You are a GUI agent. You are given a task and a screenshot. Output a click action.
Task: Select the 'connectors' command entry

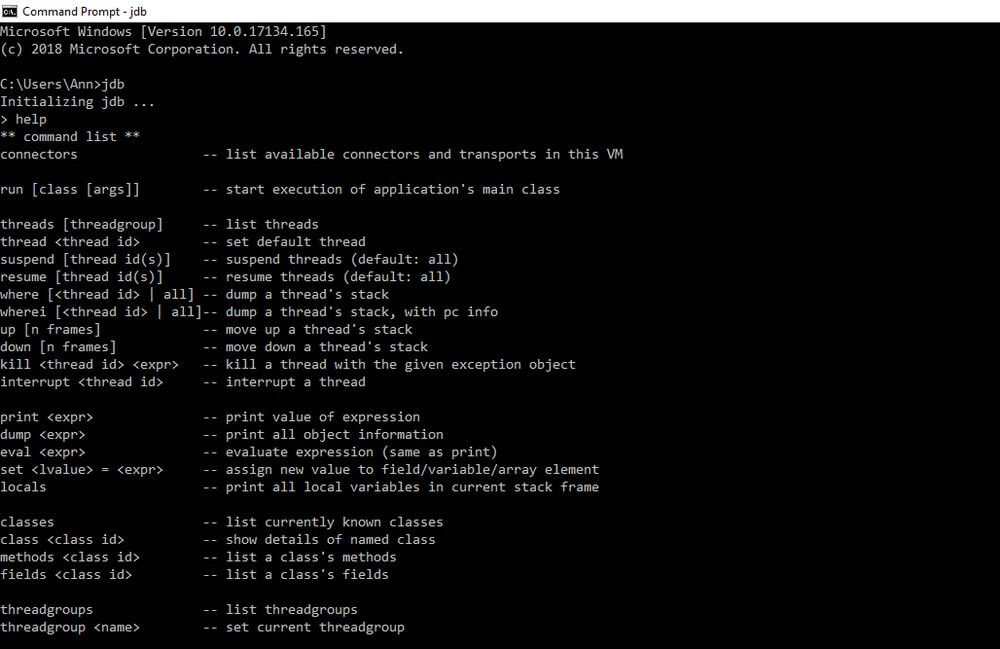pos(39,154)
